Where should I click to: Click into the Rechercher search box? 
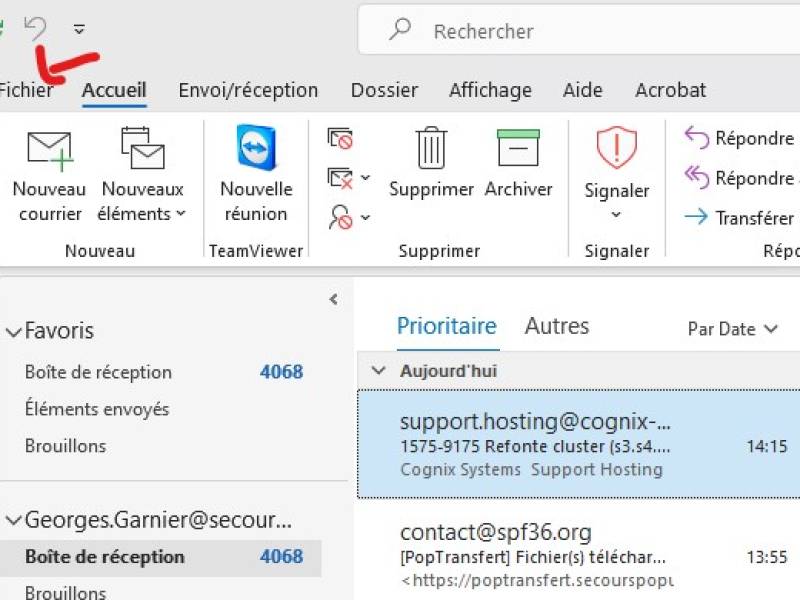coord(579,30)
